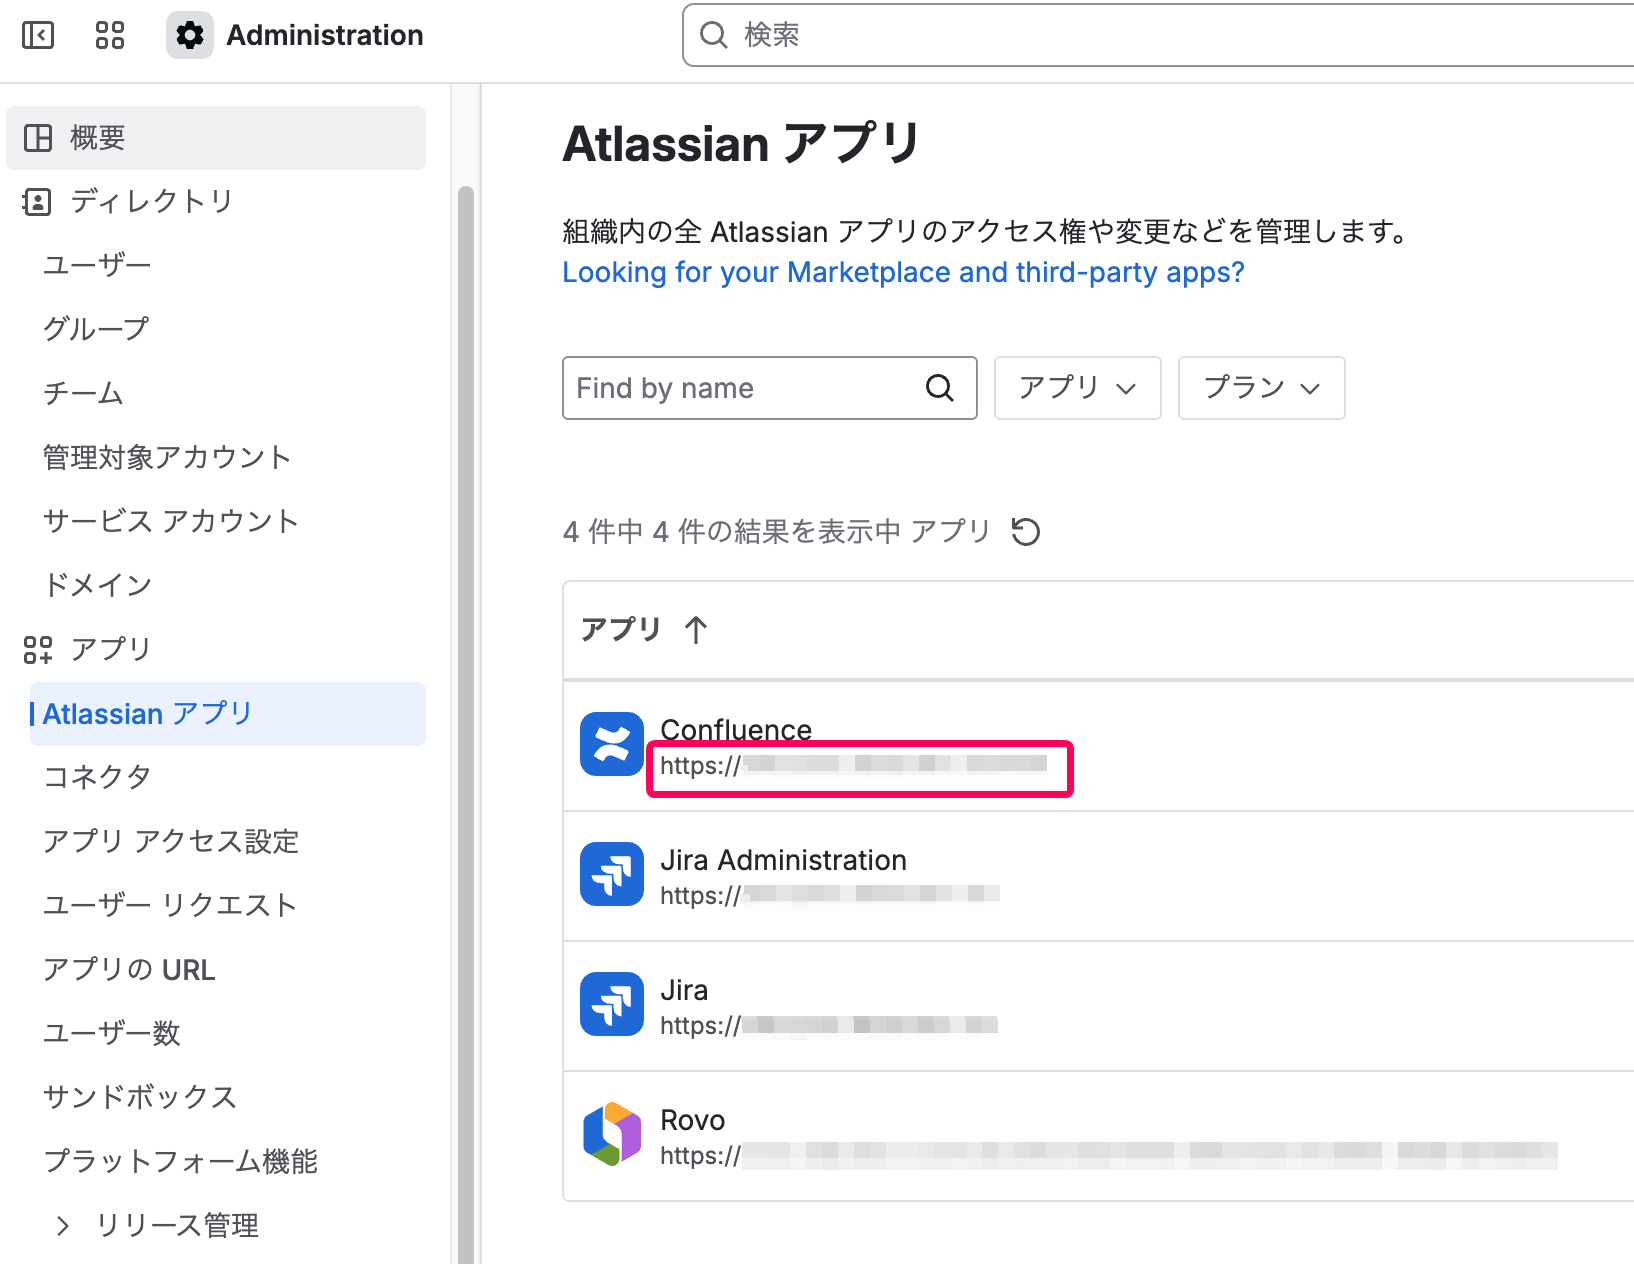The height and width of the screenshot is (1264, 1634).
Task: Click the search icon in the Find by name field
Action: (940, 388)
